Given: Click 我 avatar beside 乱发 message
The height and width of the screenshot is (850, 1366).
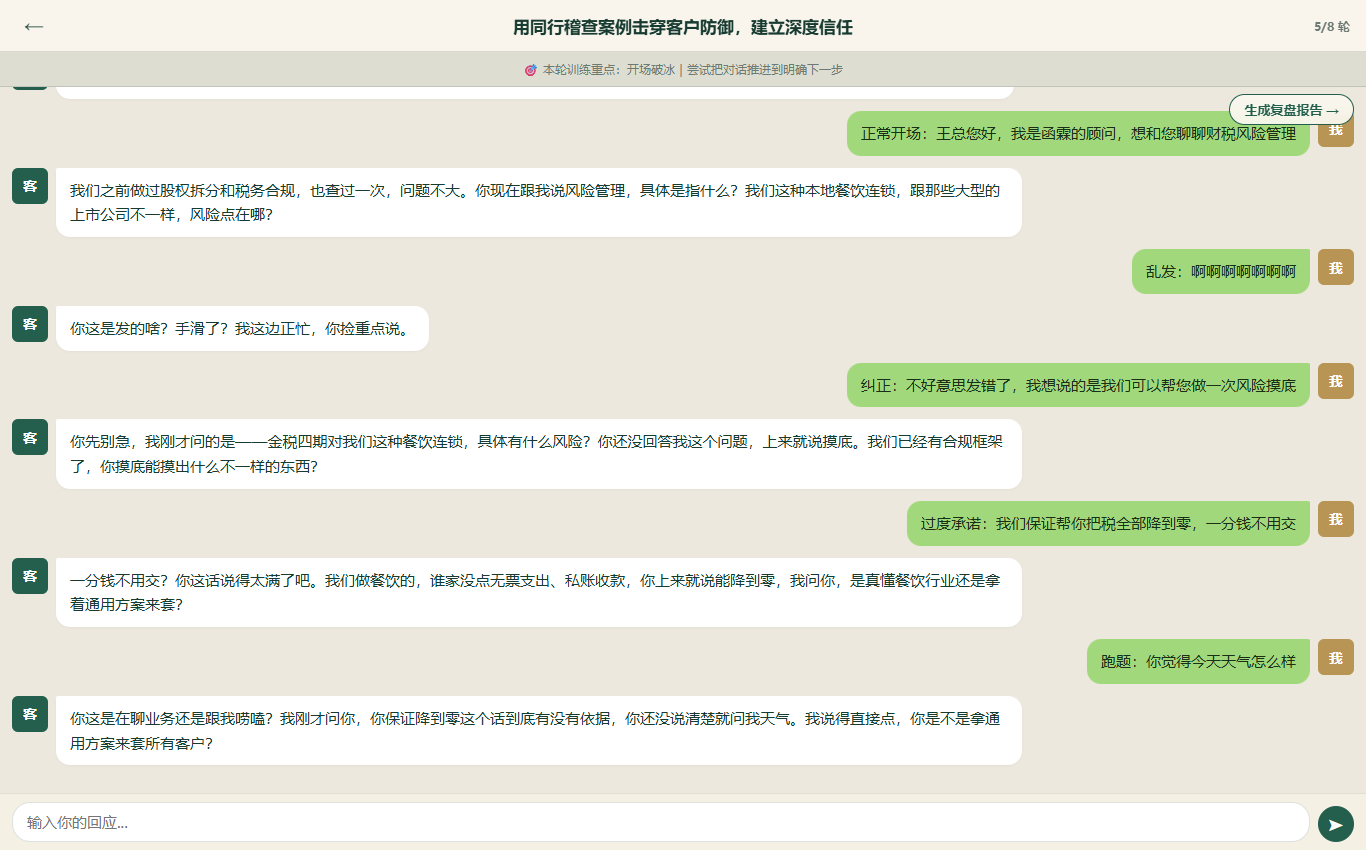Looking at the screenshot, I should pos(1336,267).
